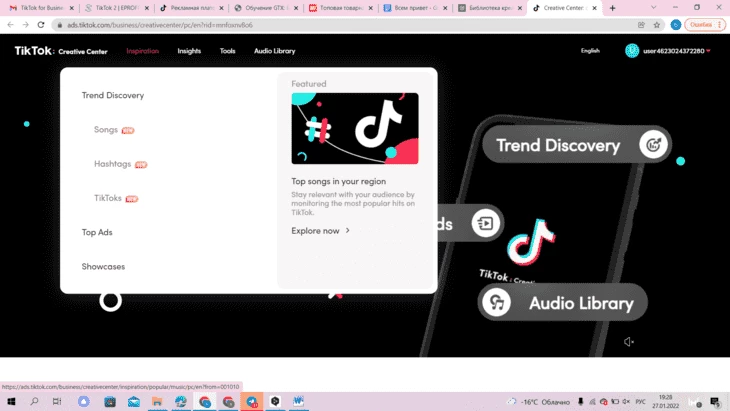This screenshot has width=730, height=411.
Task: Click the Audio Library music-note icon
Action: pos(496,303)
